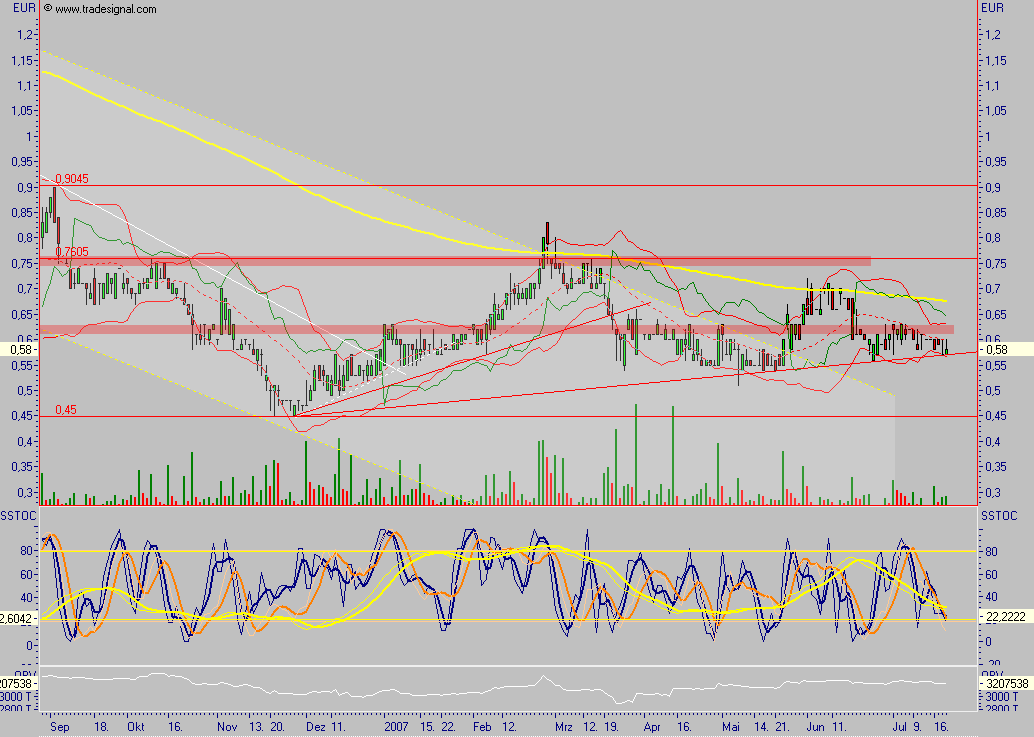1034x737 pixels.
Task: Click the SSTOC indicator label on the left
Action: [x=18, y=516]
